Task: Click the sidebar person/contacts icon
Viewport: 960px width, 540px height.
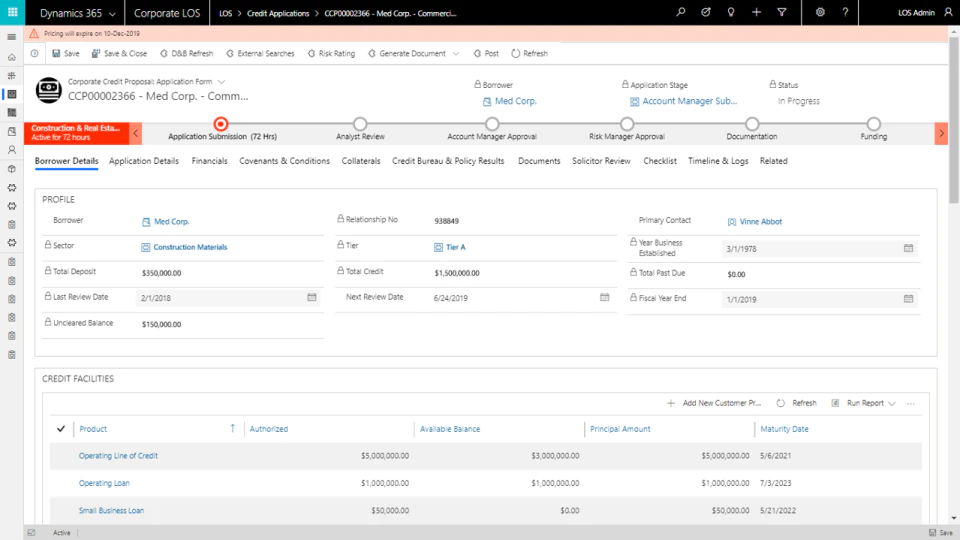Action: 12,150
